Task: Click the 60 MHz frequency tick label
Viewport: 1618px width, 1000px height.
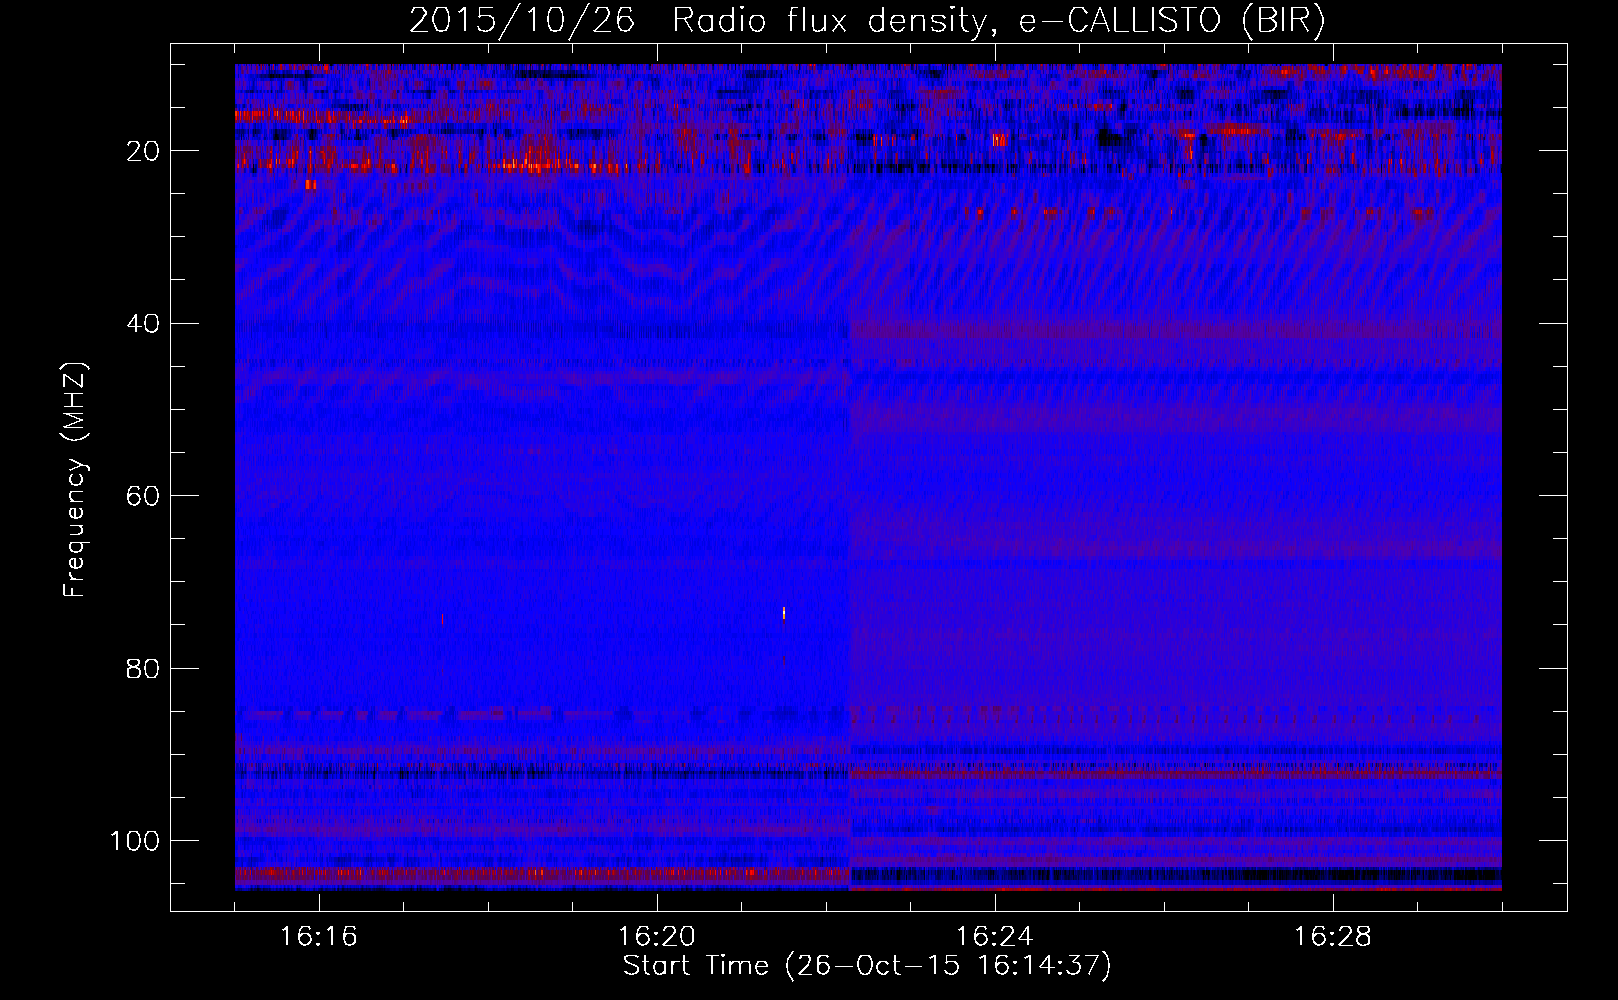Action: tap(143, 497)
